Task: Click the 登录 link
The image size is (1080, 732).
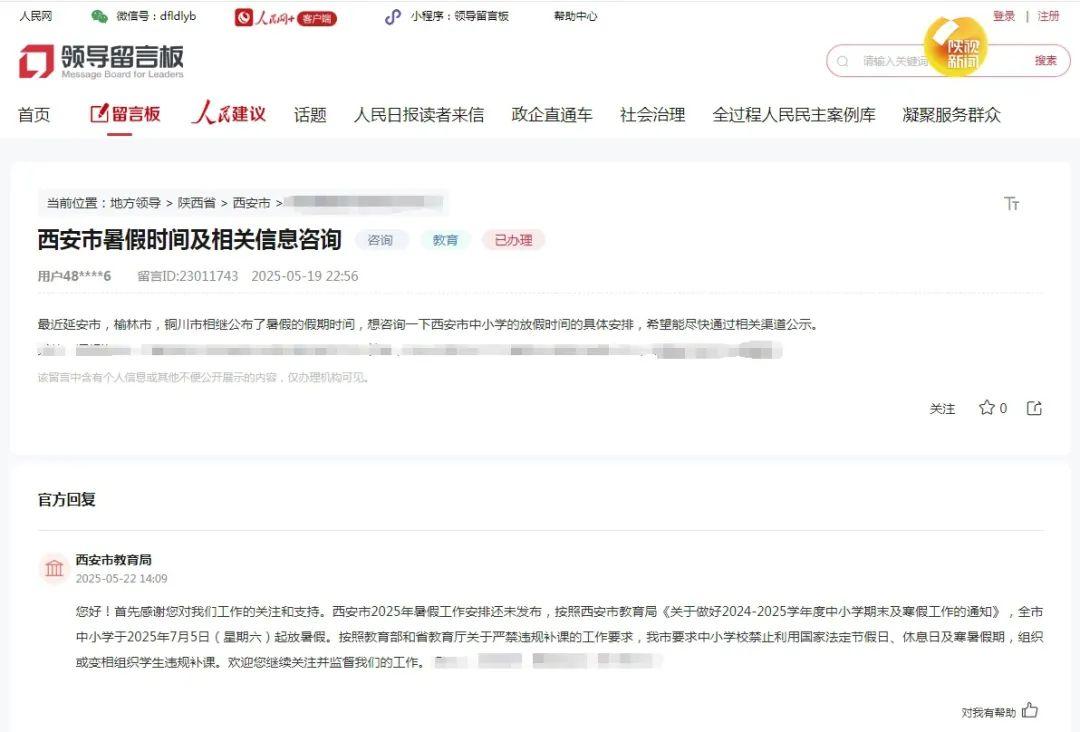Action: tap(1004, 16)
